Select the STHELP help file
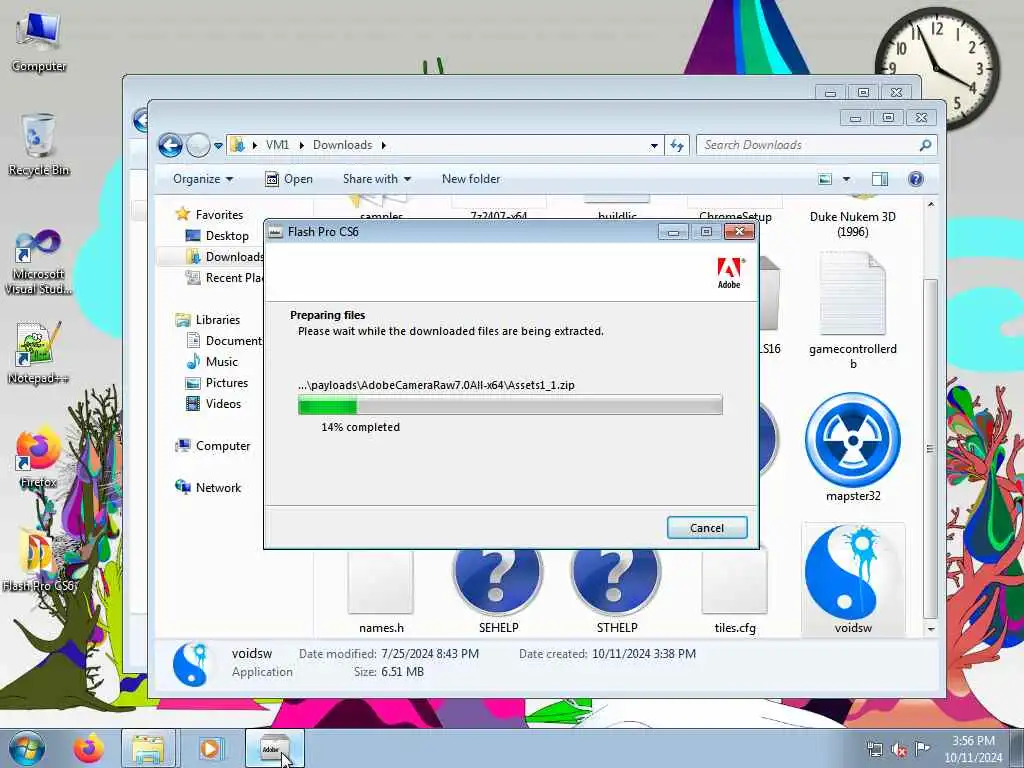 coord(616,591)
